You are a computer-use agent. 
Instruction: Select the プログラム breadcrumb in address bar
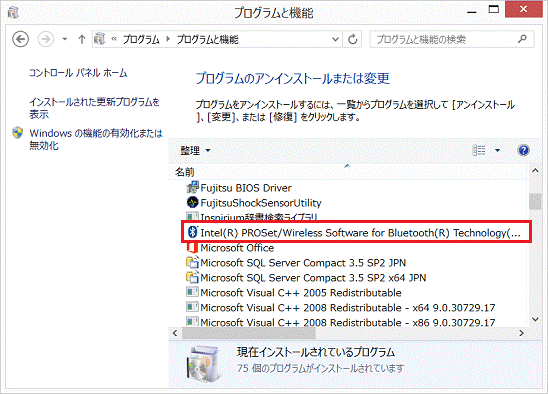coord(140,40)
